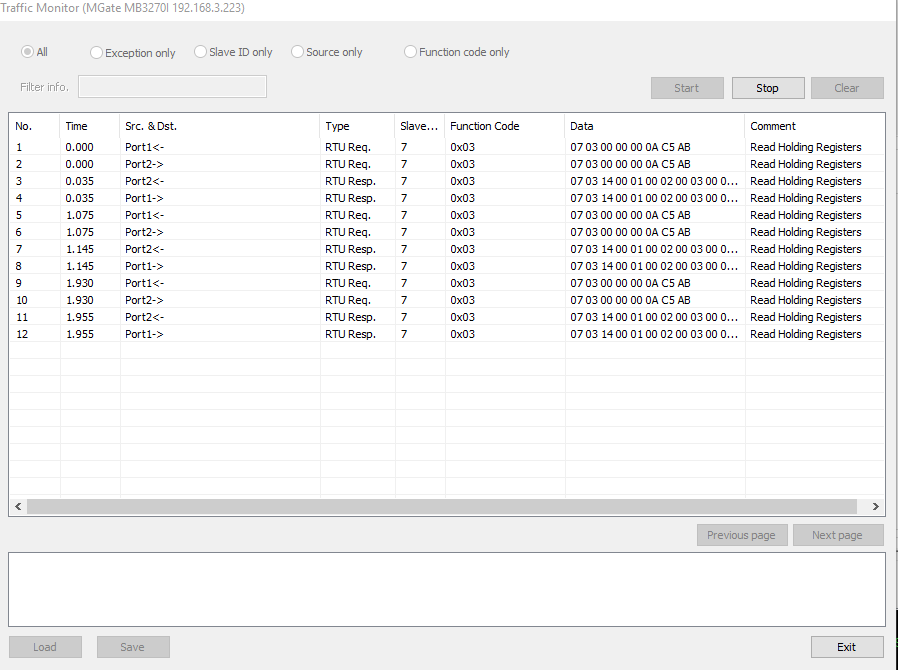The height and width of the screenshot is (670, 898).
Task: Click the Slave column header
Action: pyautogui.click(x=420, y=126)
